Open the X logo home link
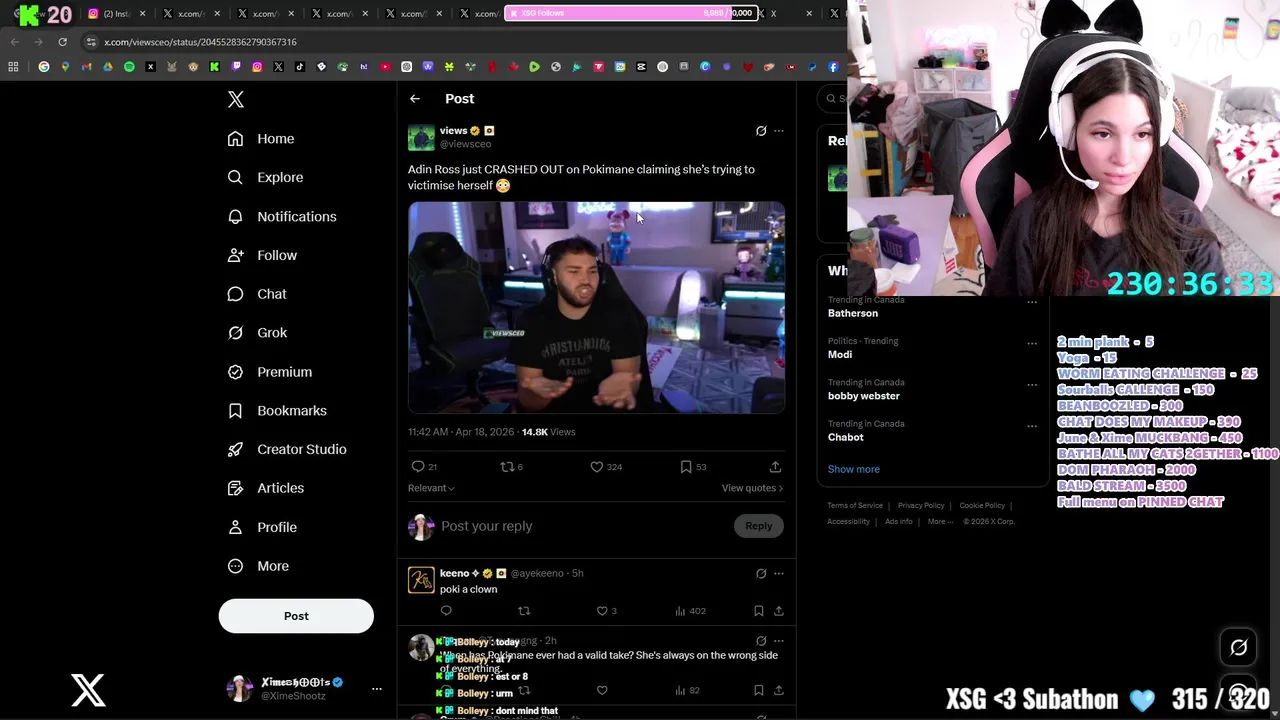 [236, 99]
